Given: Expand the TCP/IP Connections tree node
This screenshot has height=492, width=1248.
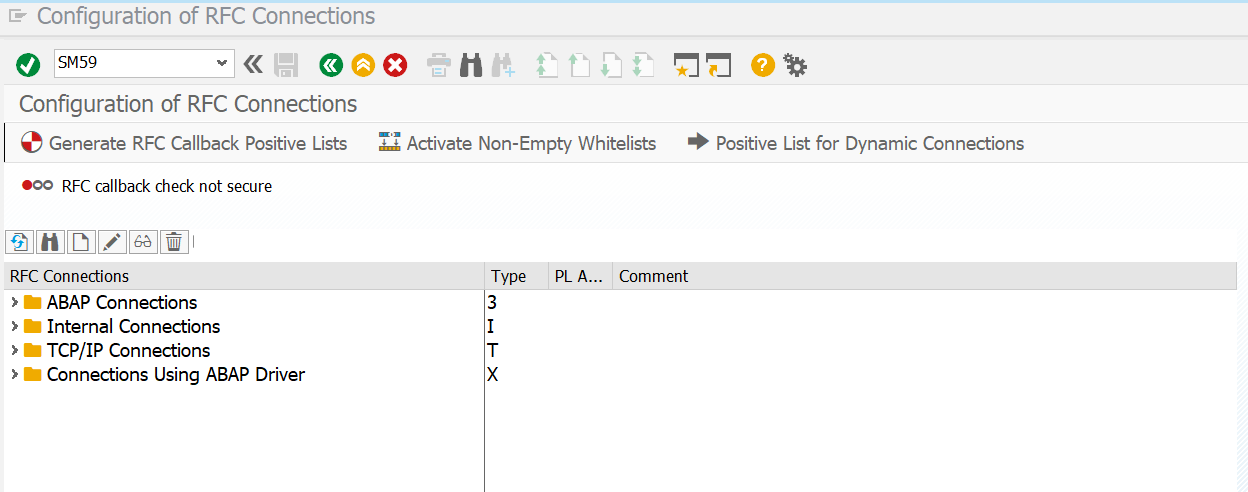Looking at the screenshot, I should pos(14,351).
